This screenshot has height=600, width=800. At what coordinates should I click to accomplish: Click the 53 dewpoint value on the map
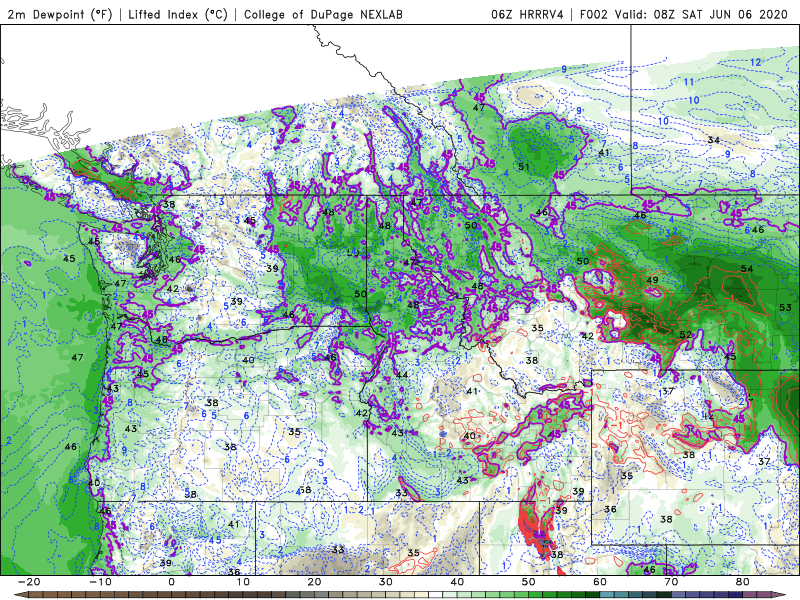tap(785, 307)
